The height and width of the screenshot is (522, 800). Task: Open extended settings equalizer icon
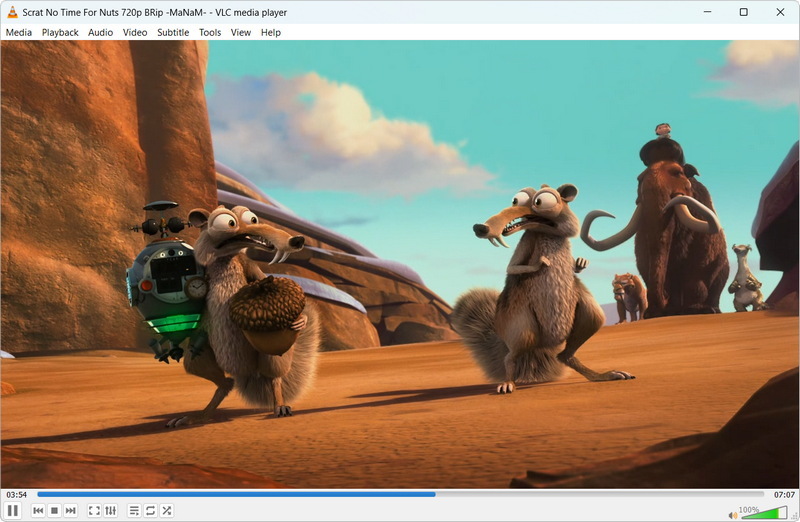click(x=111, y=510)
